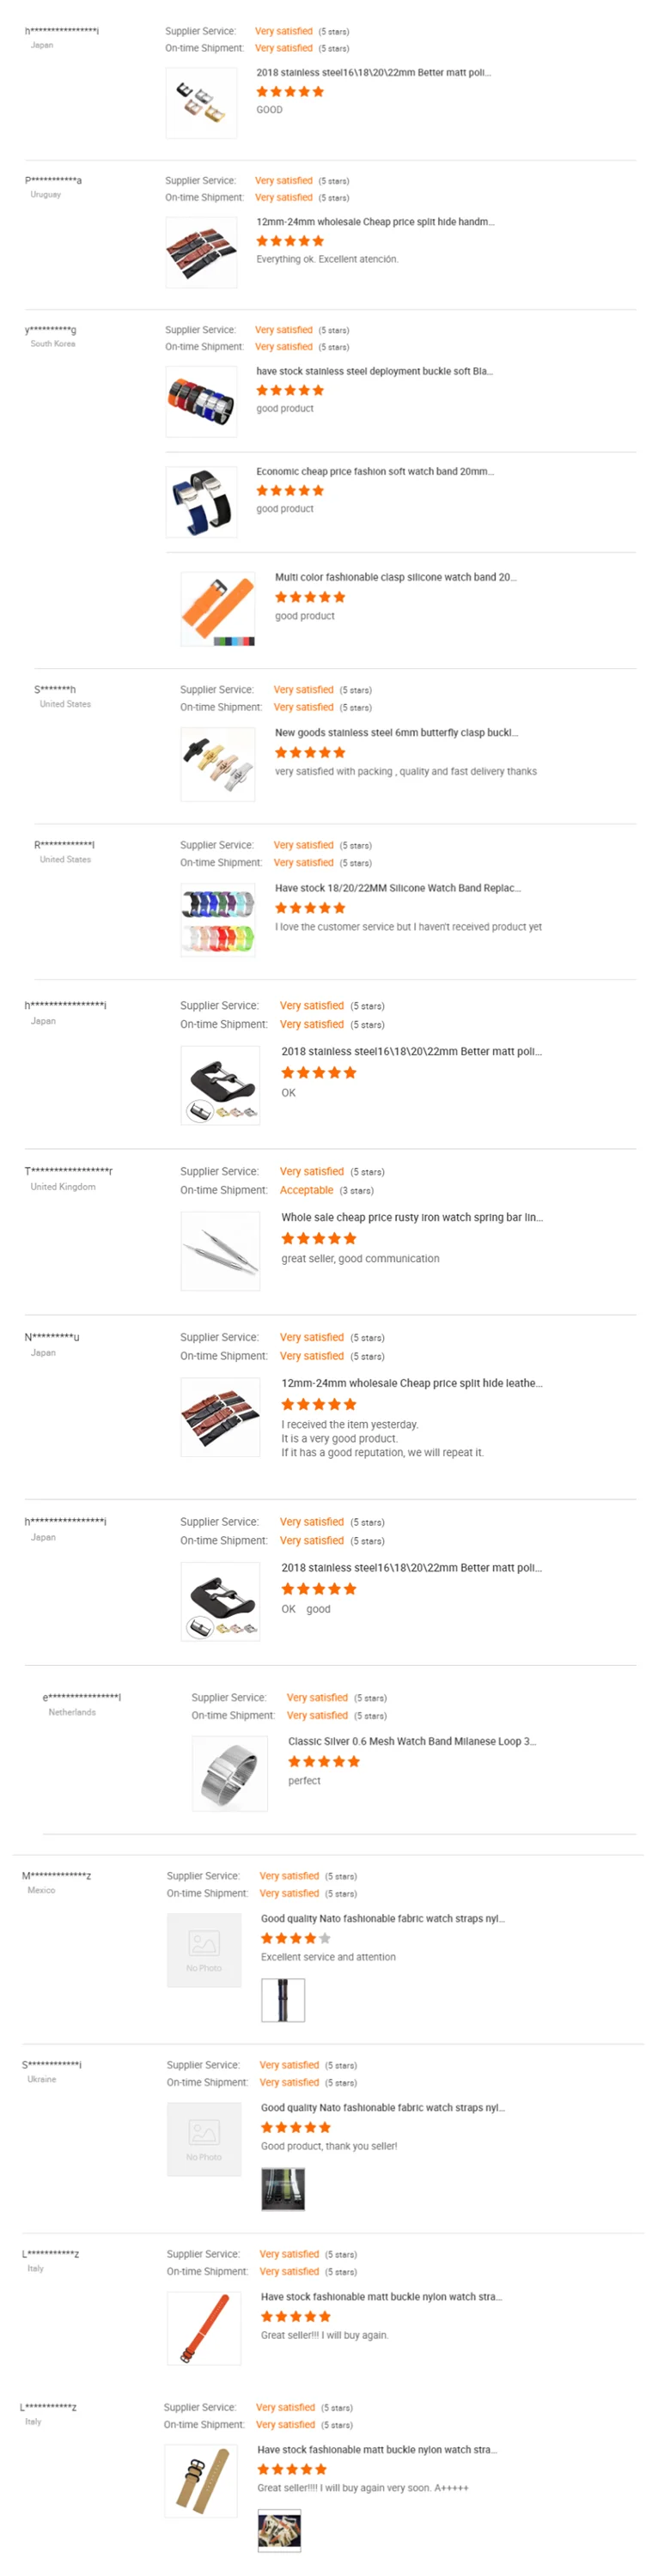The image size is (652, 2576).
Task: Enlarge review photo under "buy again very soon. A+++++"
Action: pyautogui.click(x=279, y=2531)
